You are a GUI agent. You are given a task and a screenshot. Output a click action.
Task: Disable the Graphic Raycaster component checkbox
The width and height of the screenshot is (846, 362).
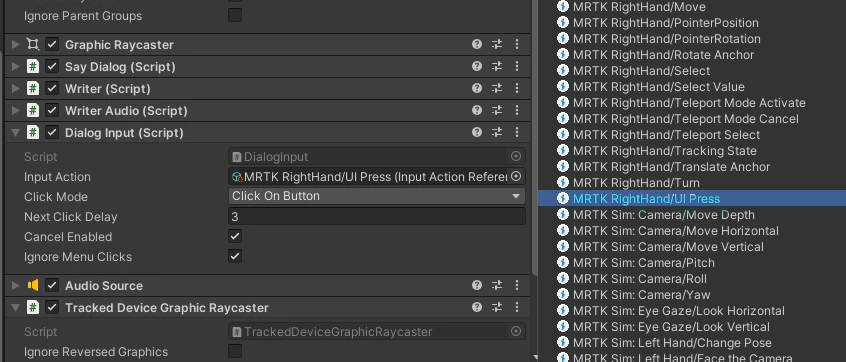pos(52,44)
